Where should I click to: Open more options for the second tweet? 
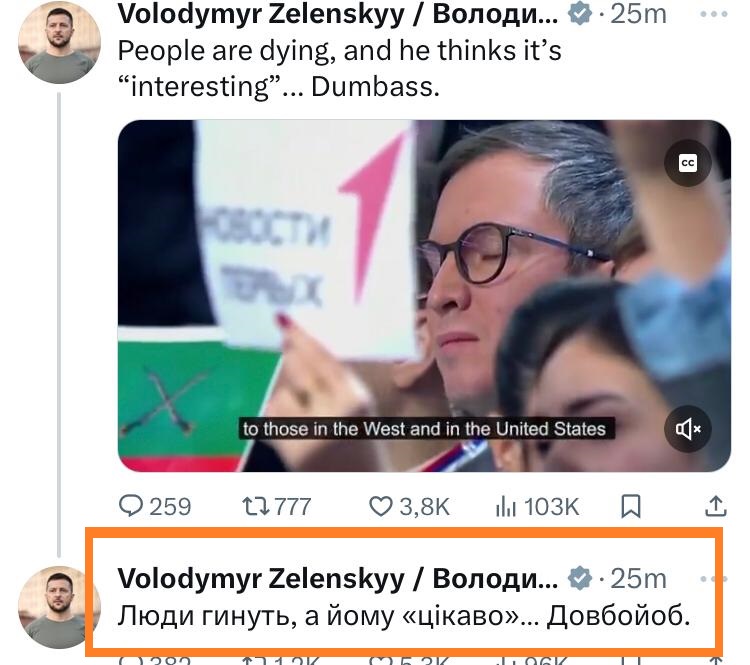(714, 579)
